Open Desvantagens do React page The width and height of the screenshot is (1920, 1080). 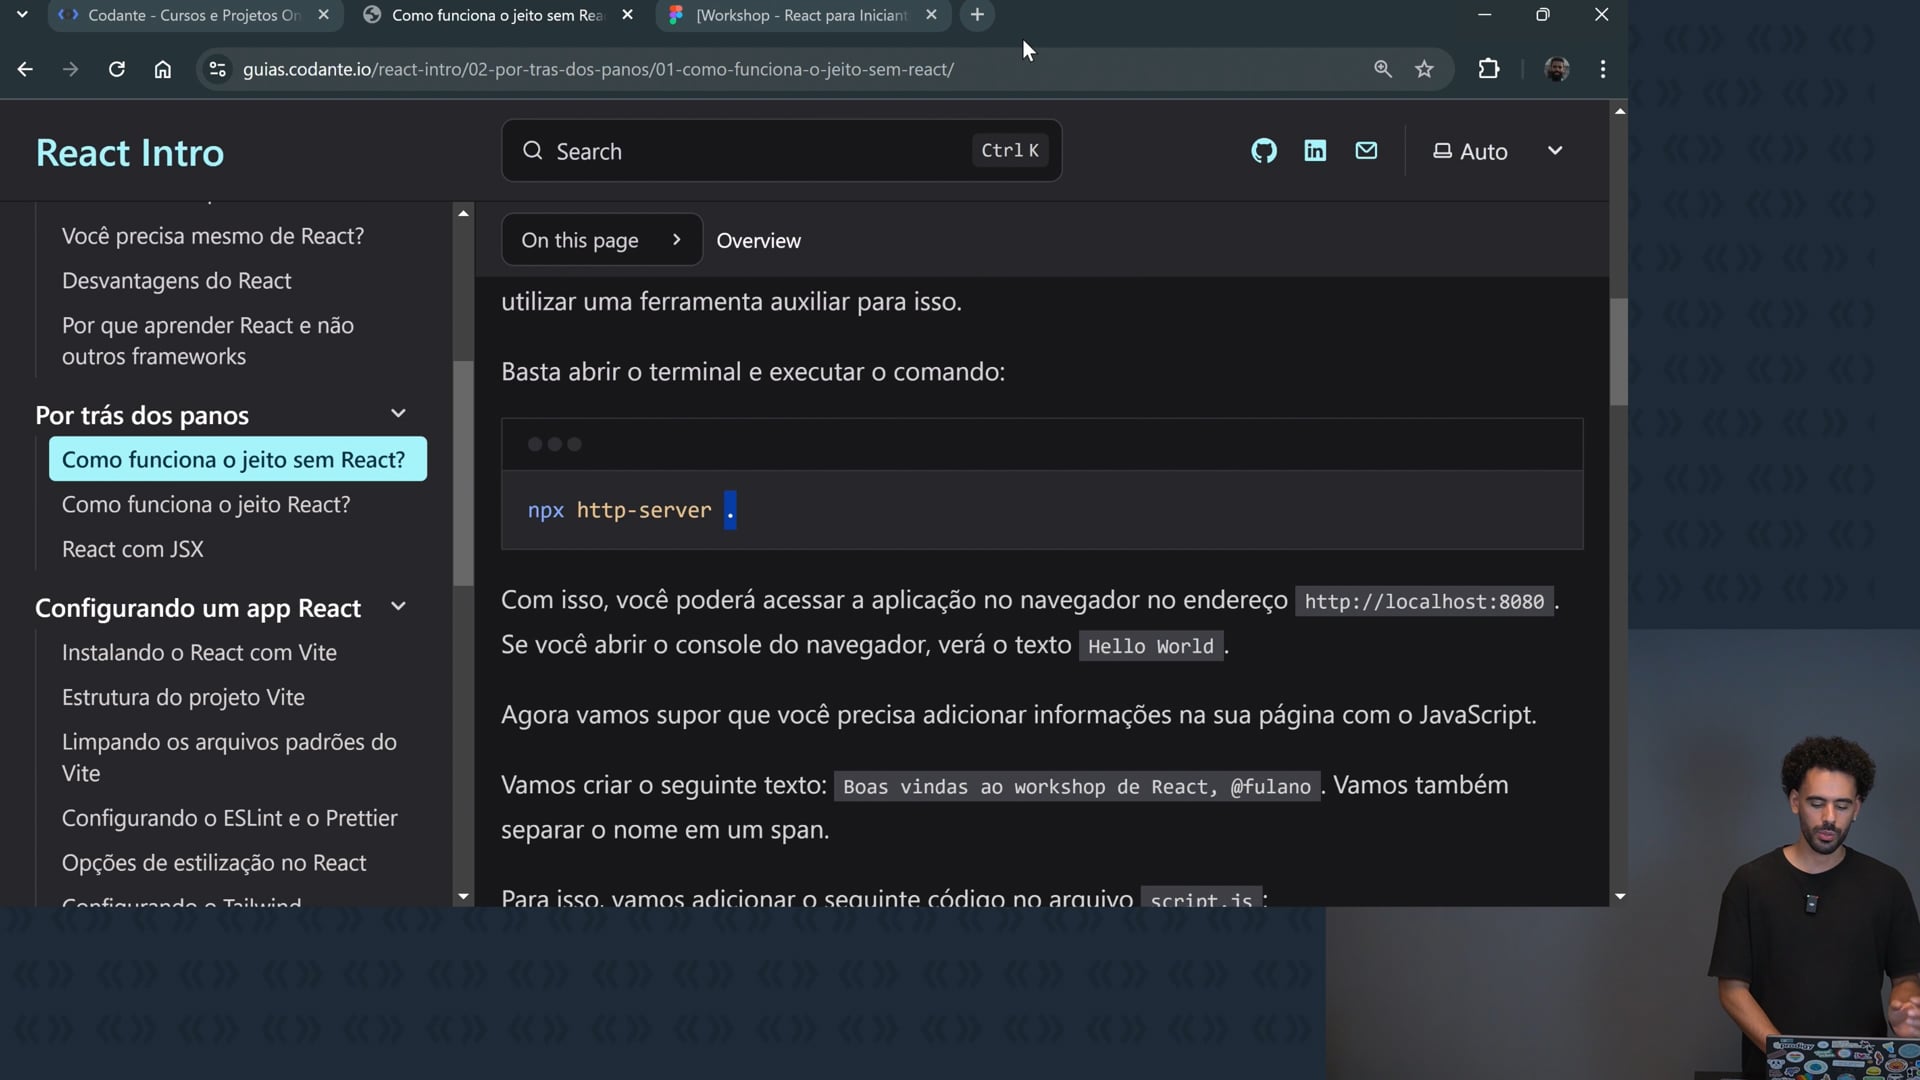pyautogui.click(x=177, y=281)
